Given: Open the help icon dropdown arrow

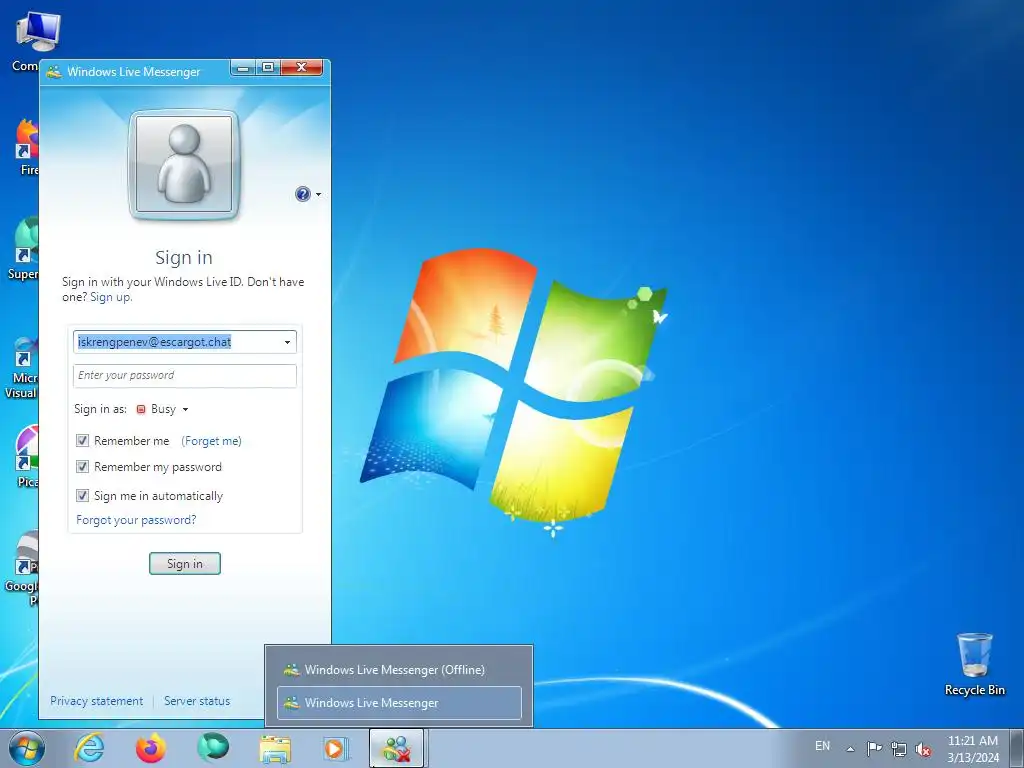Looking at the screenshot, I should pos(319,195).
